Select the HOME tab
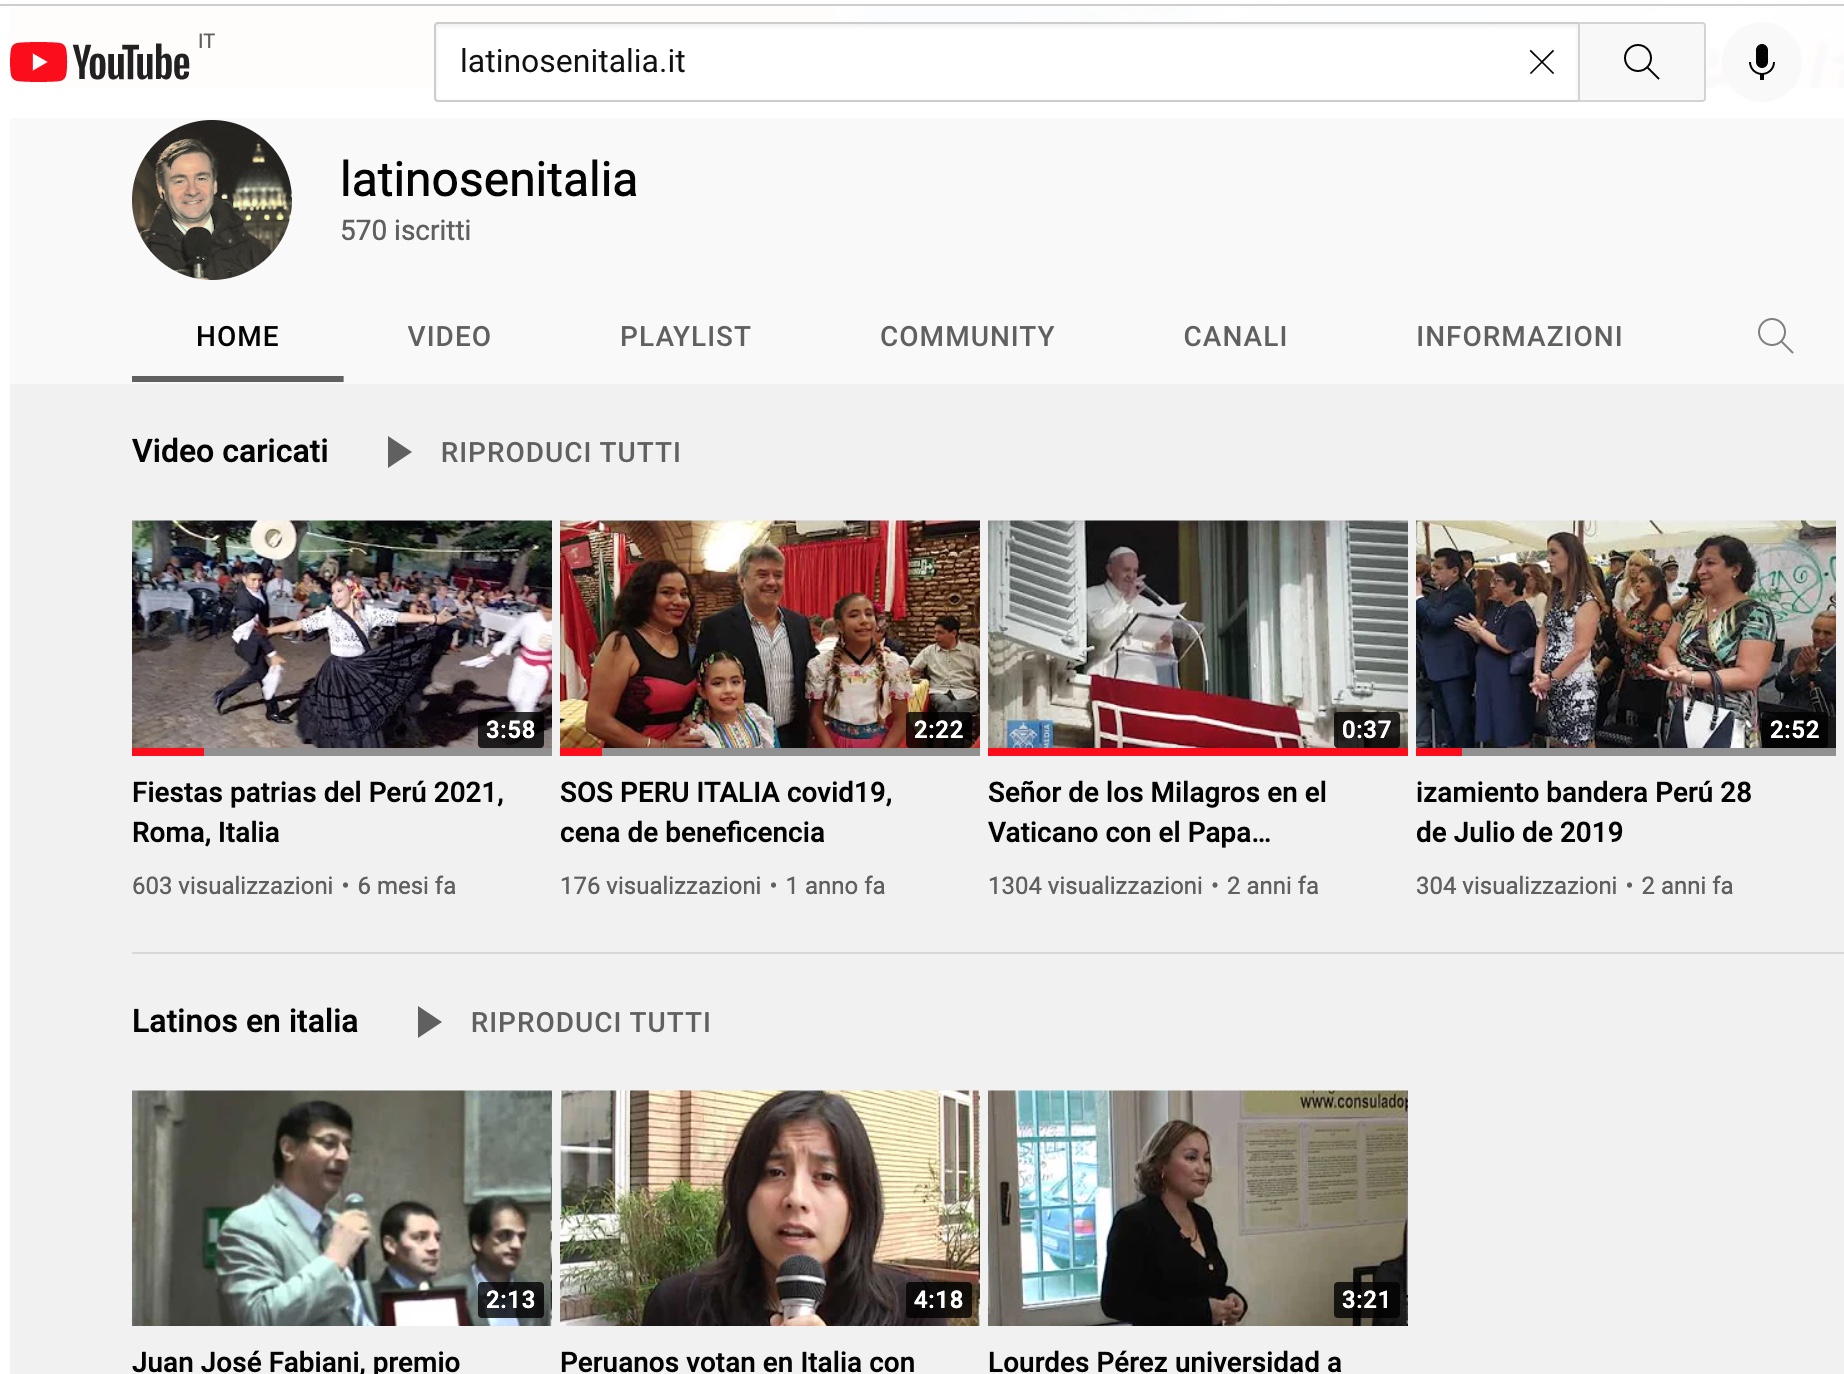The image size is (1844, 1374). point(238,337)
